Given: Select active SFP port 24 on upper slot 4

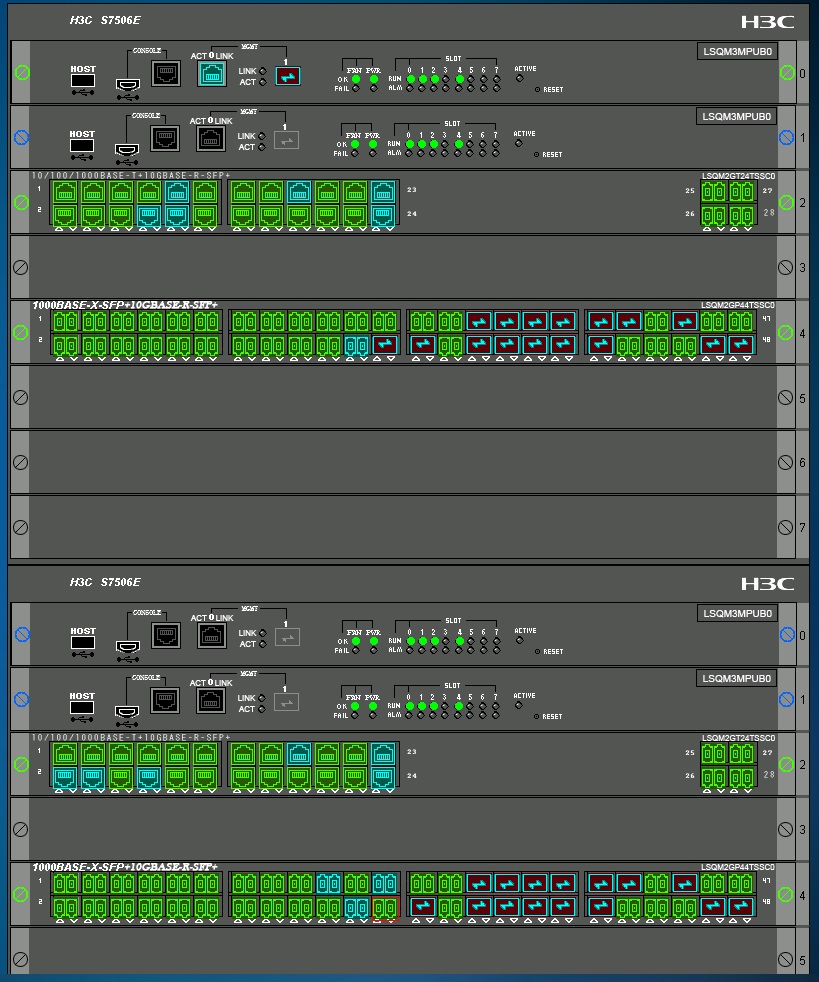Looking at the screenshot, I should tap(384, 345).
